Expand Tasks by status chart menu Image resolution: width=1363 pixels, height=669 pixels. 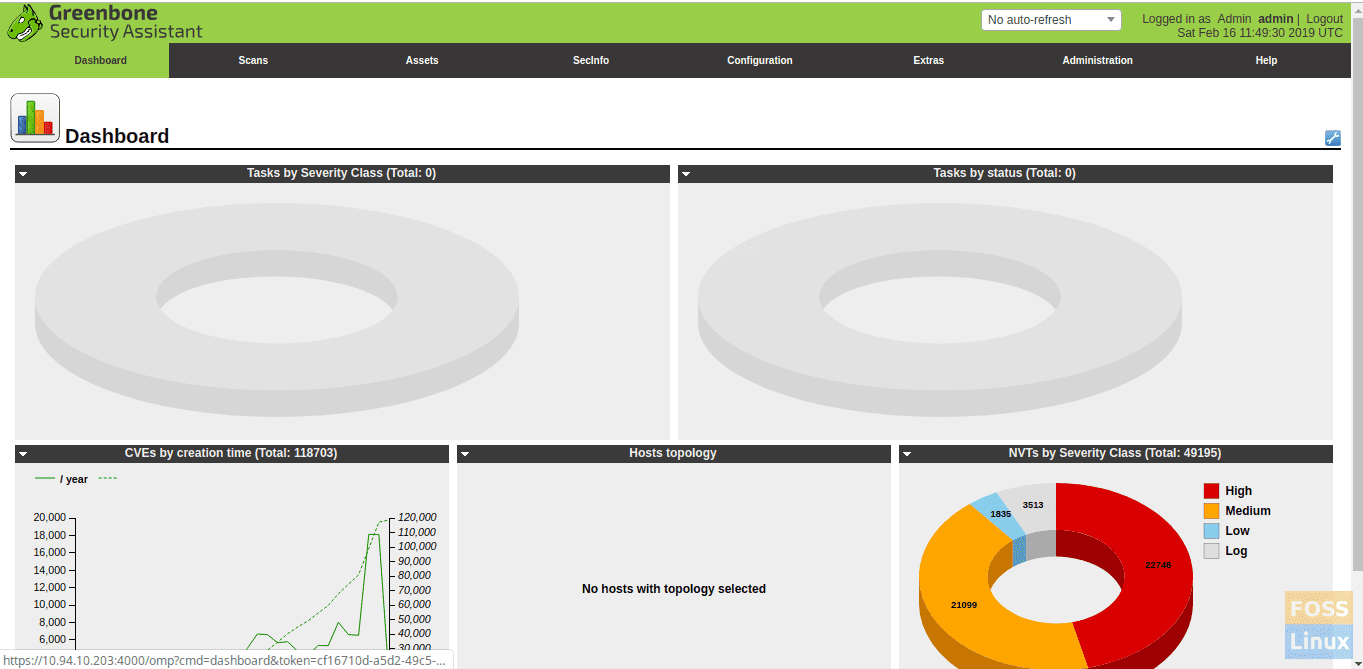(x=686, y=174)
